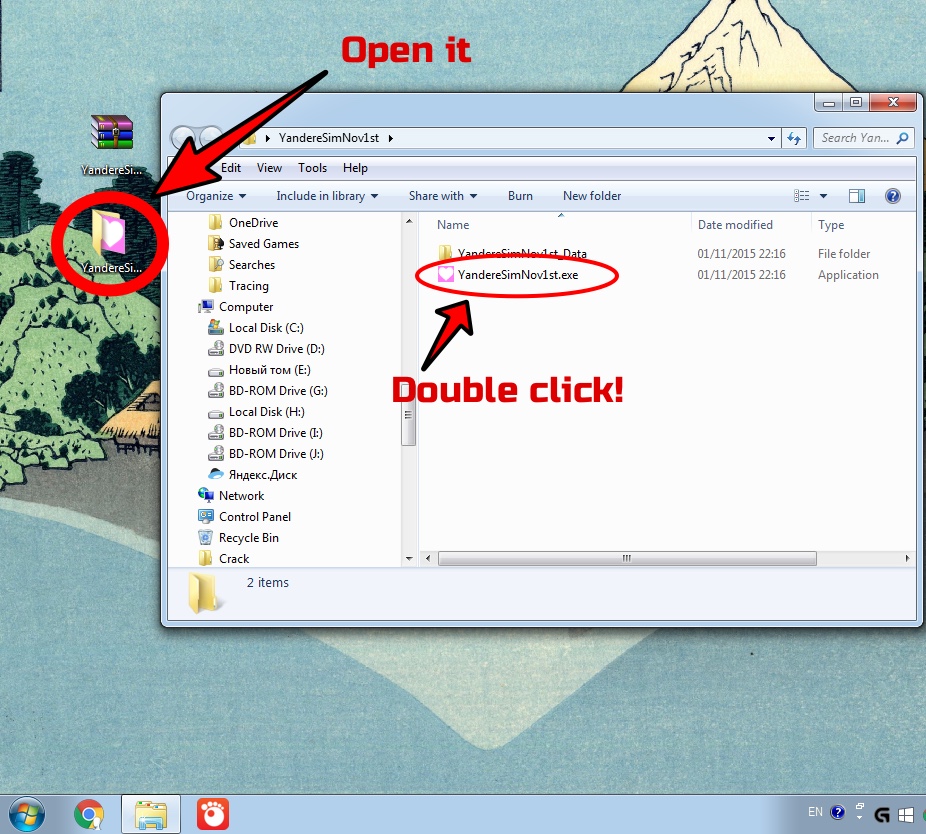Click the navigation pane scroll down arrow
The width and height of the screenshot is (926, 834).
409,558
